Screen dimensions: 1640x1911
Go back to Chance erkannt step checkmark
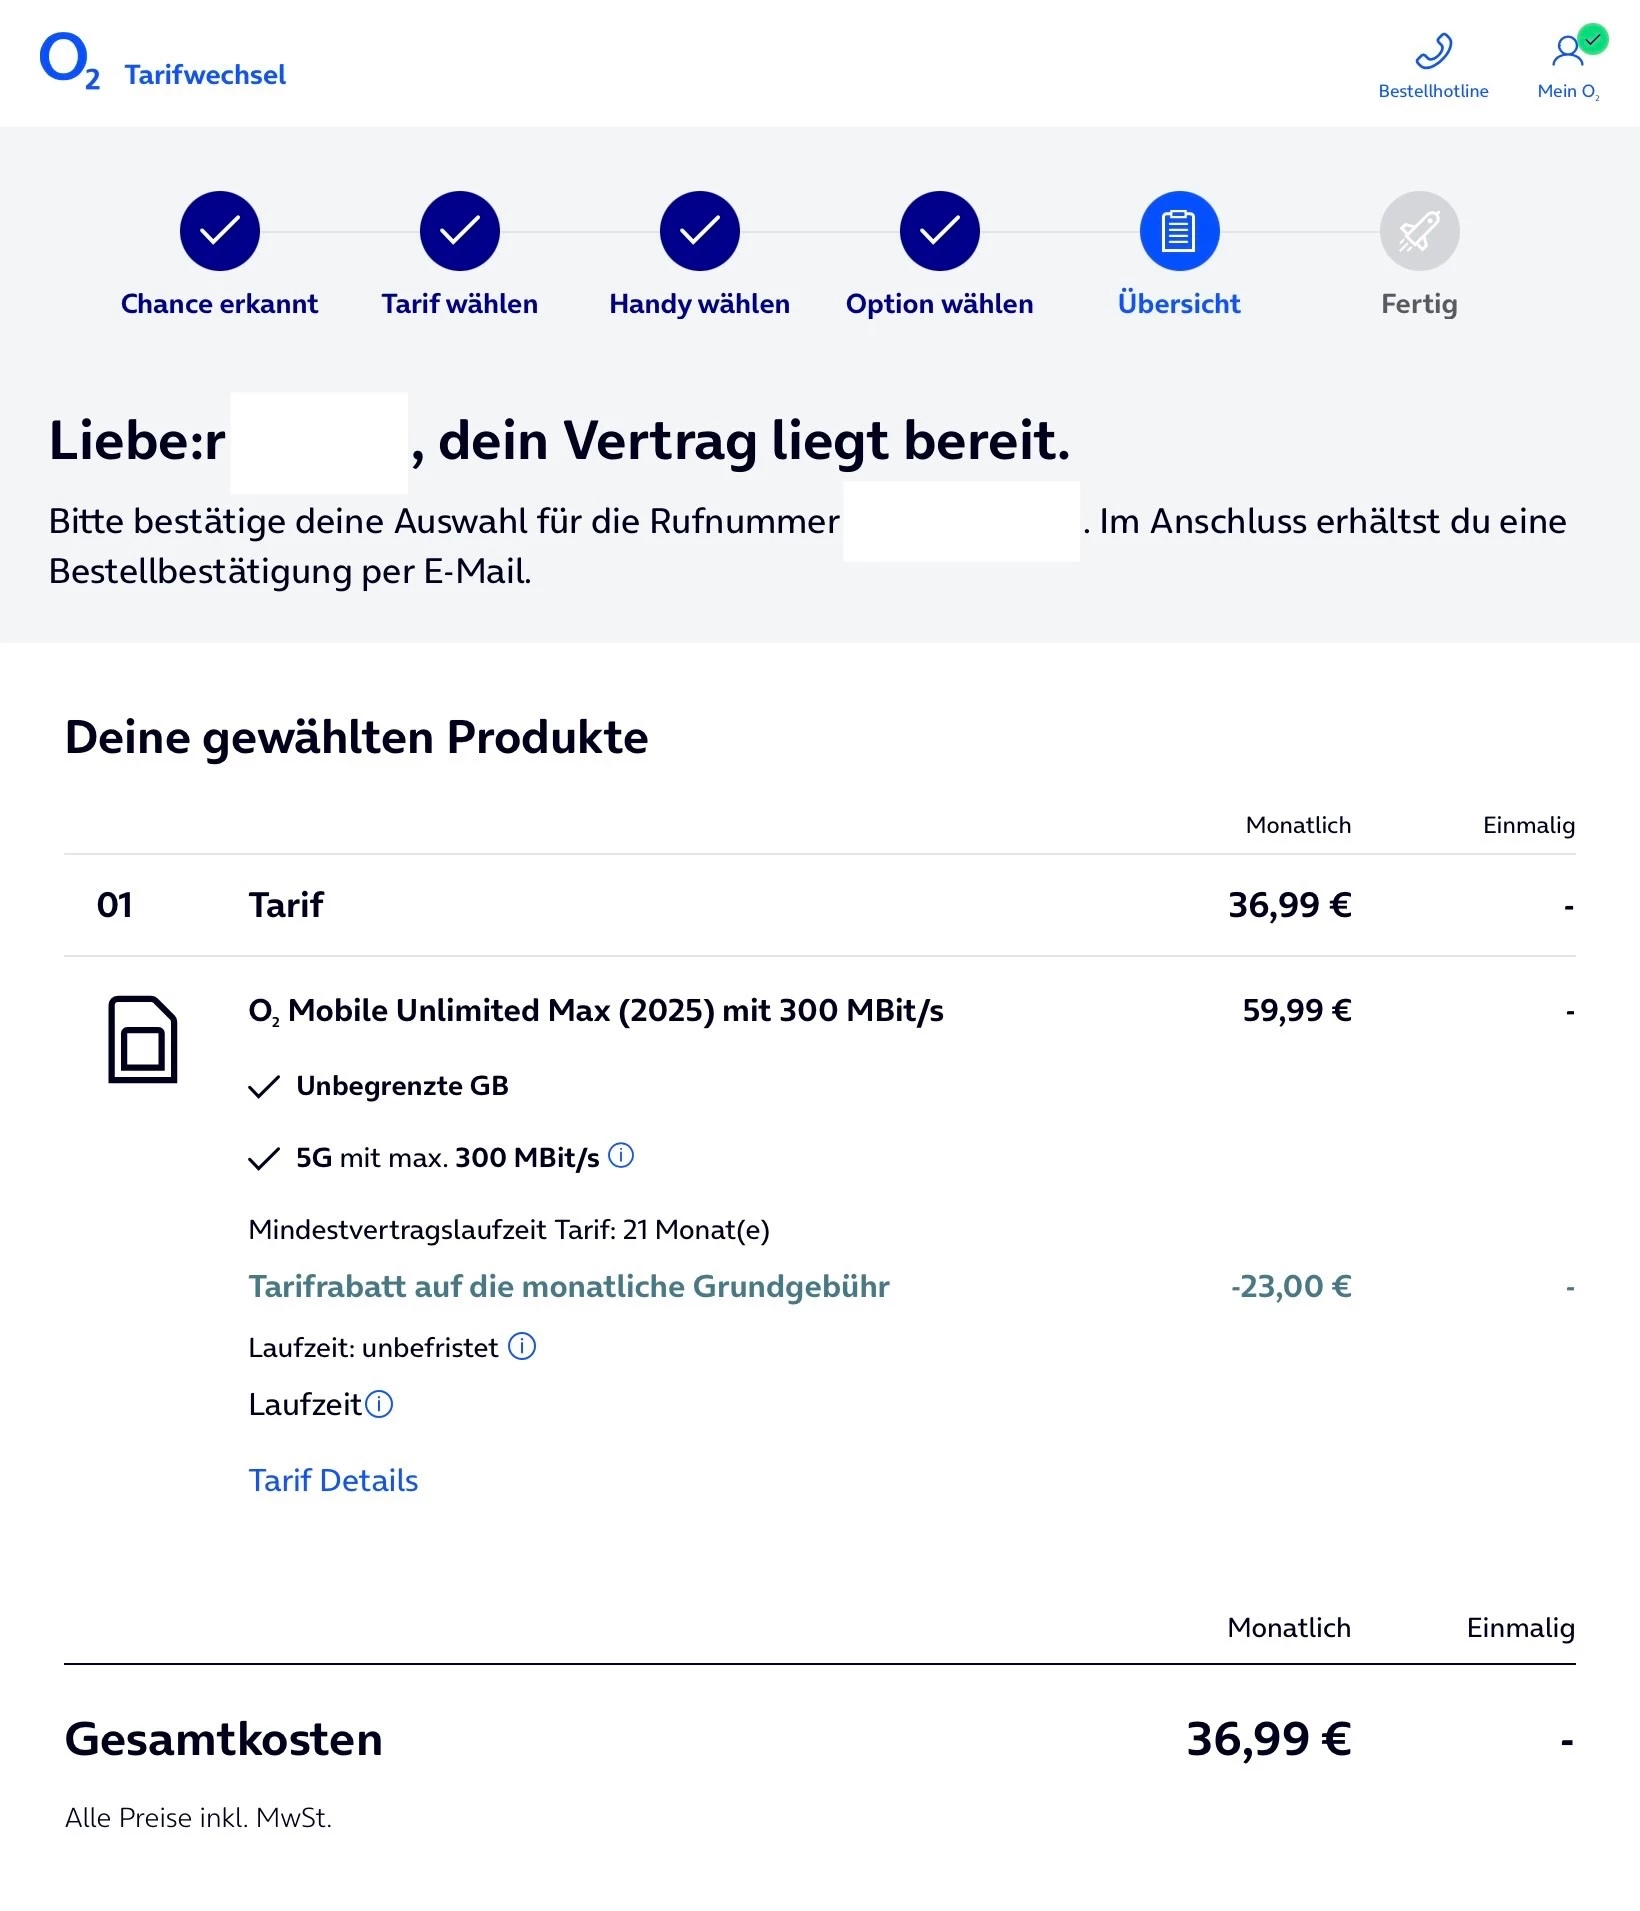(220, 231)
